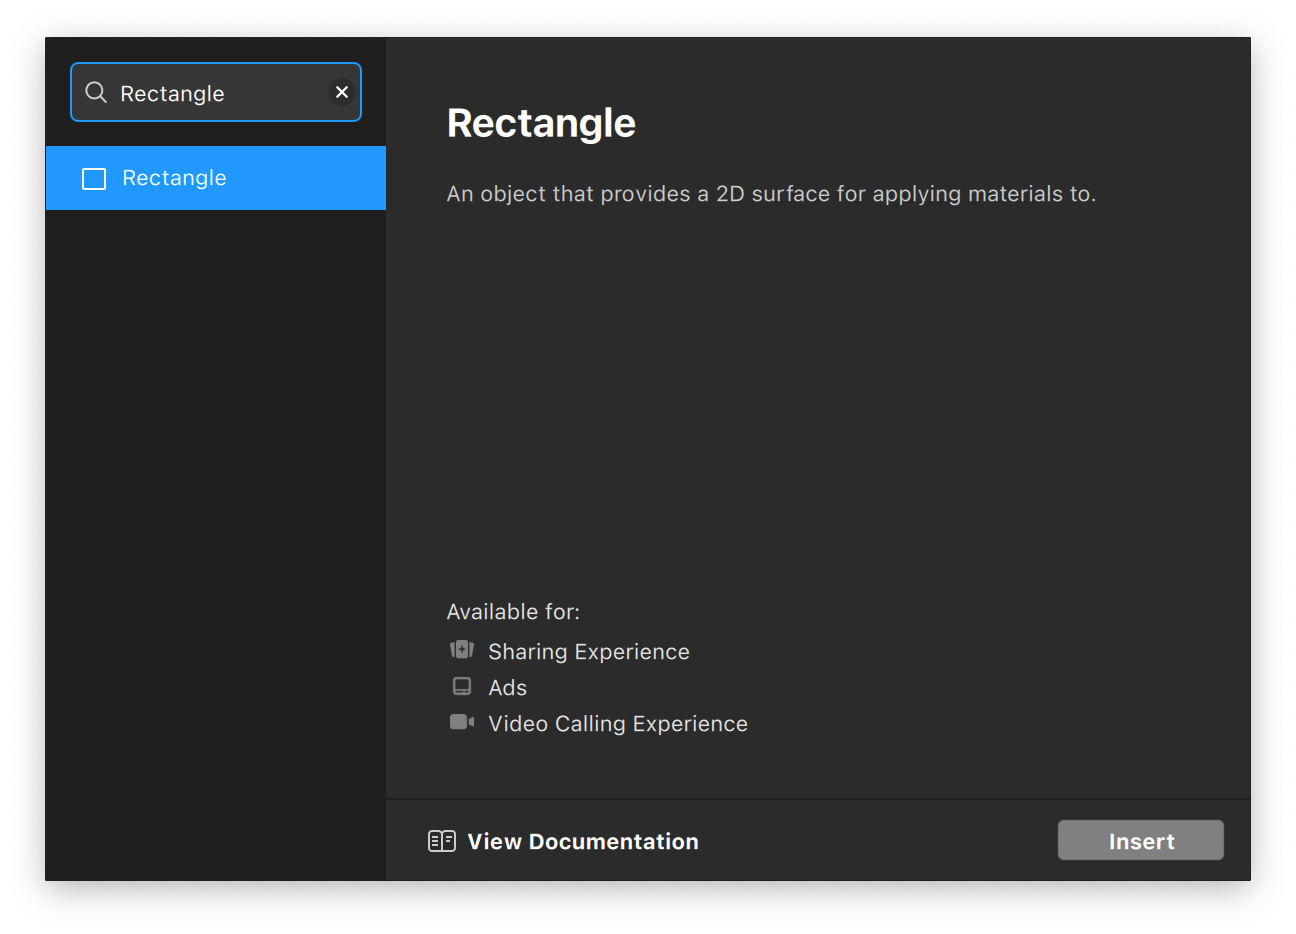Click the search magnifier icon
Image resolution: width=1296 pixels, height=934 pixels.
96,93
